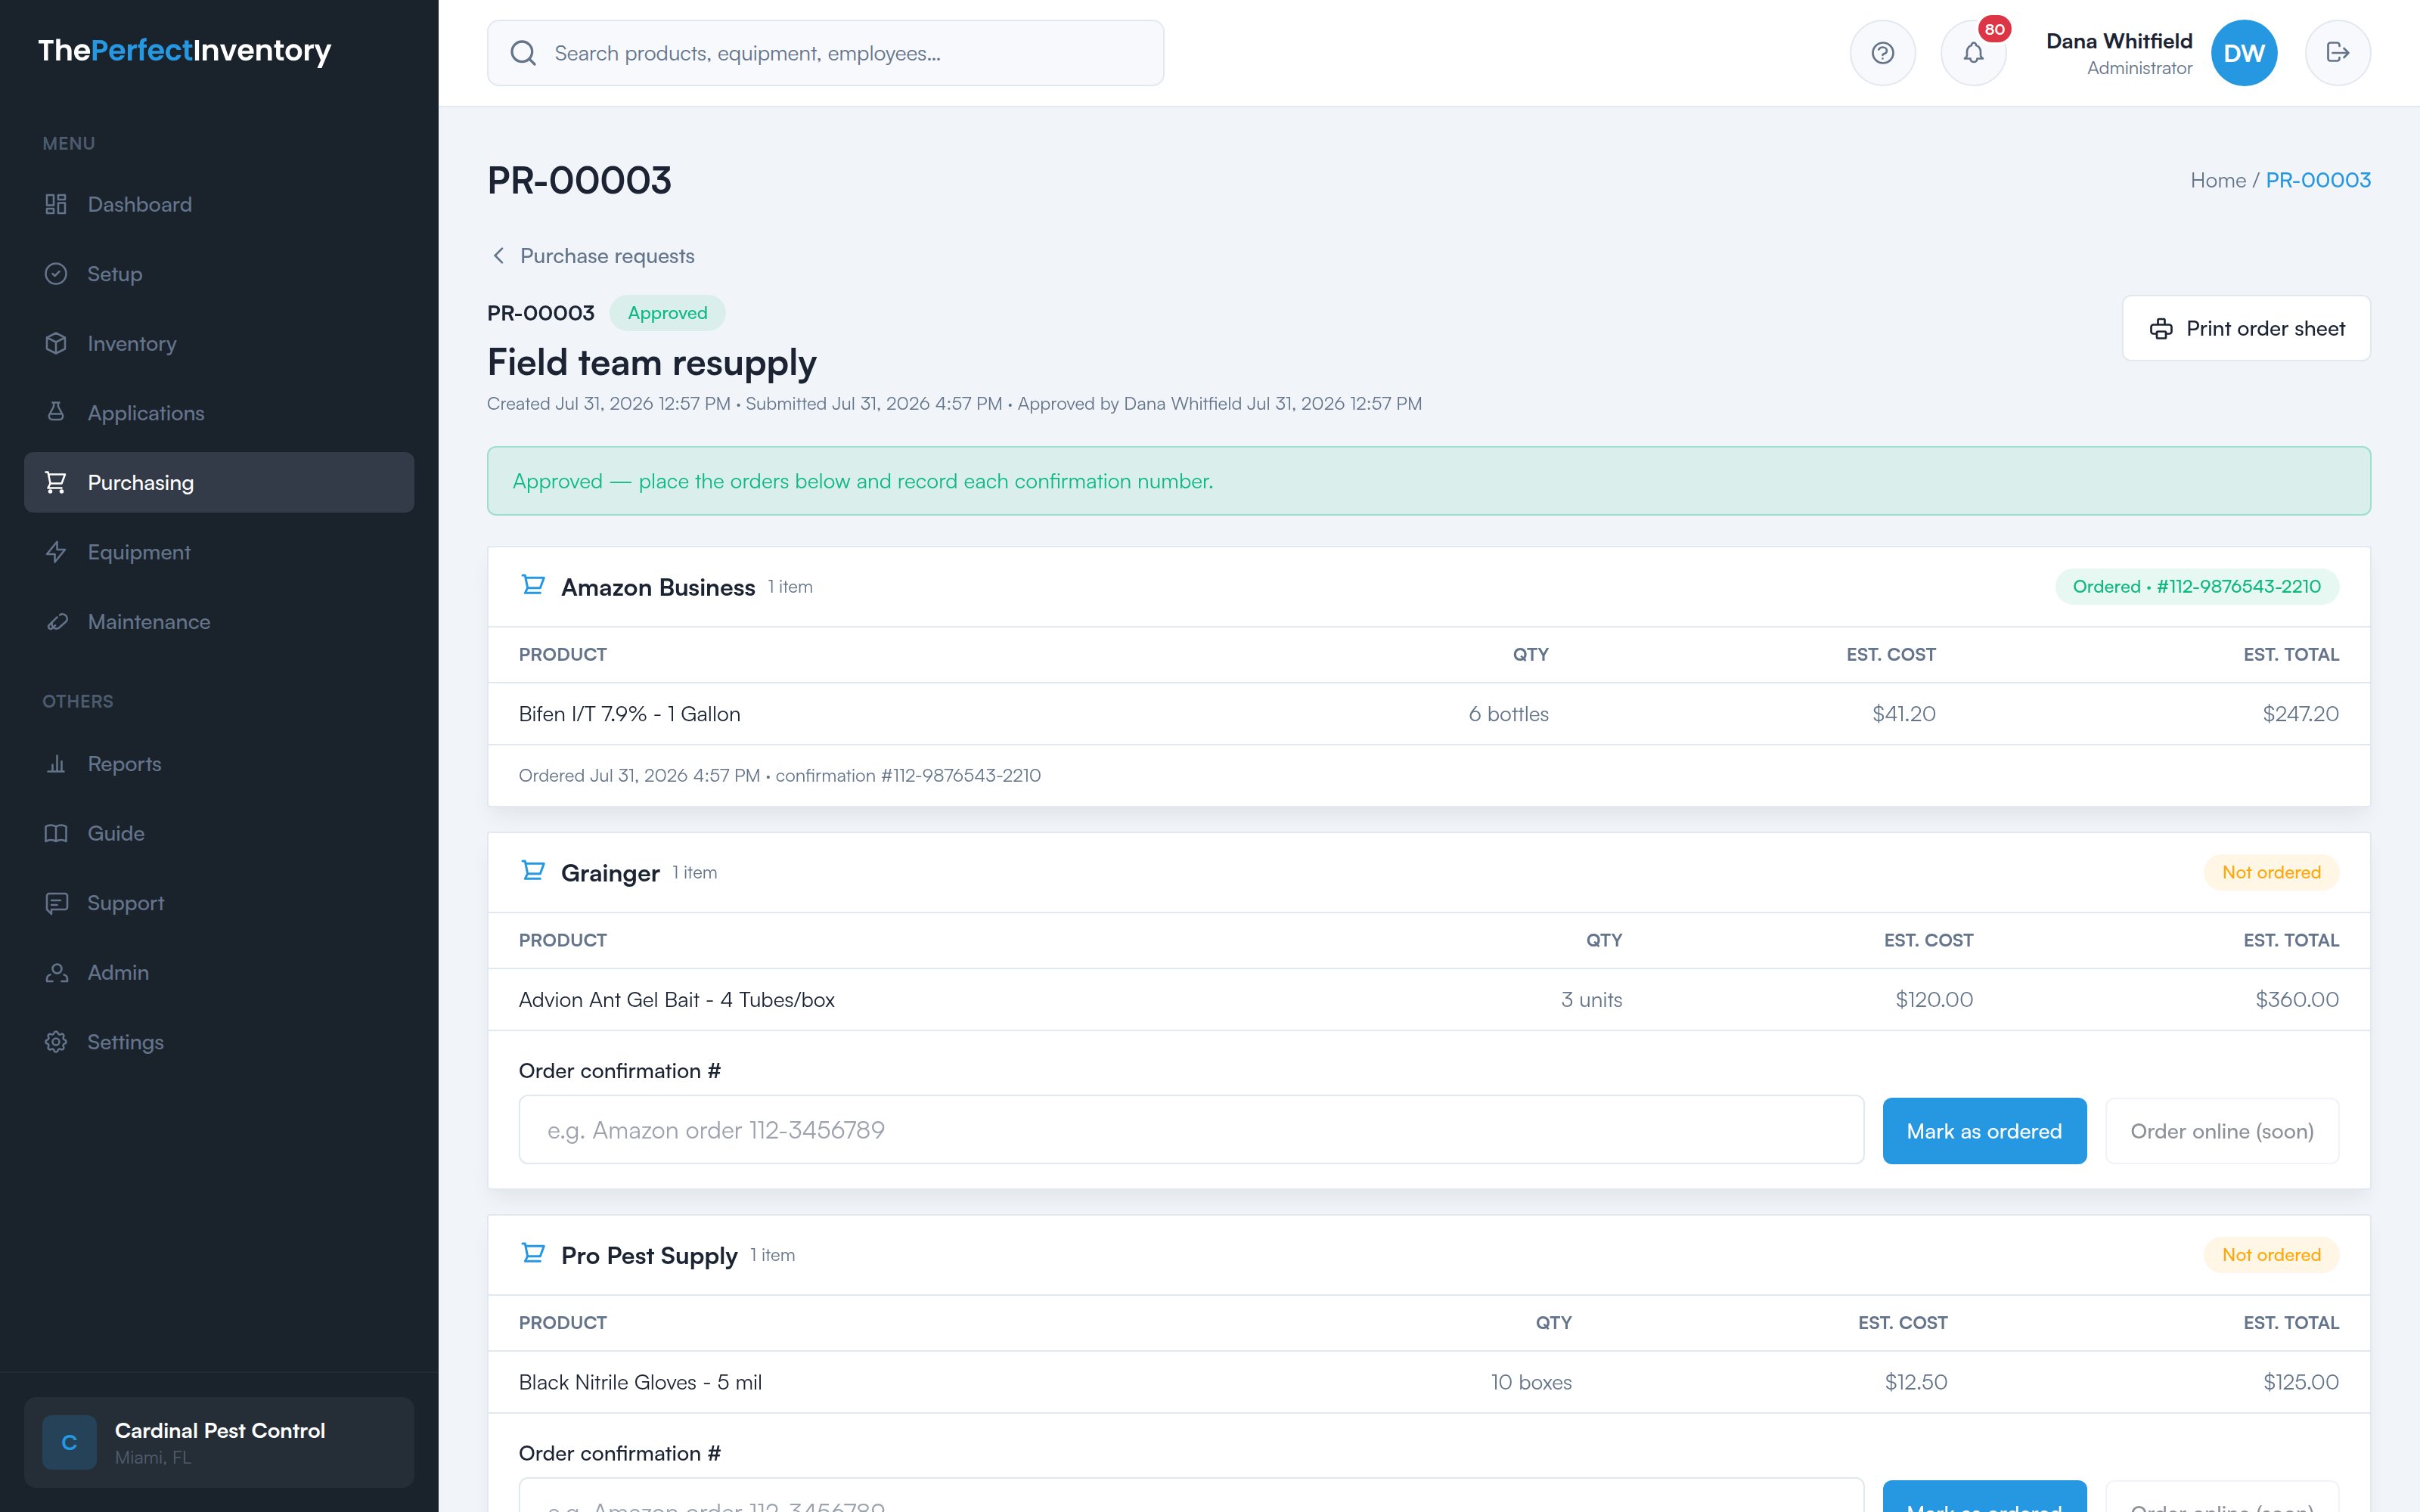
Task: Click the Print order sheet button
Action: coord(2246,328)
